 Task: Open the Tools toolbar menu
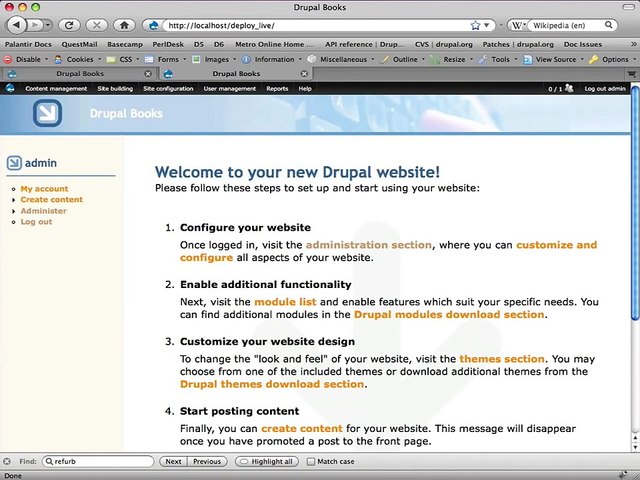pos(498,59)
